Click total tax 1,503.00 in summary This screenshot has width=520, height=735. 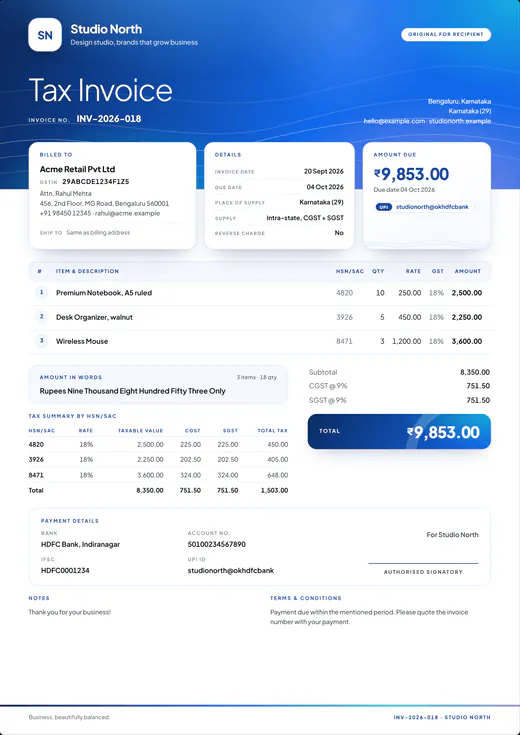(275, 490)
